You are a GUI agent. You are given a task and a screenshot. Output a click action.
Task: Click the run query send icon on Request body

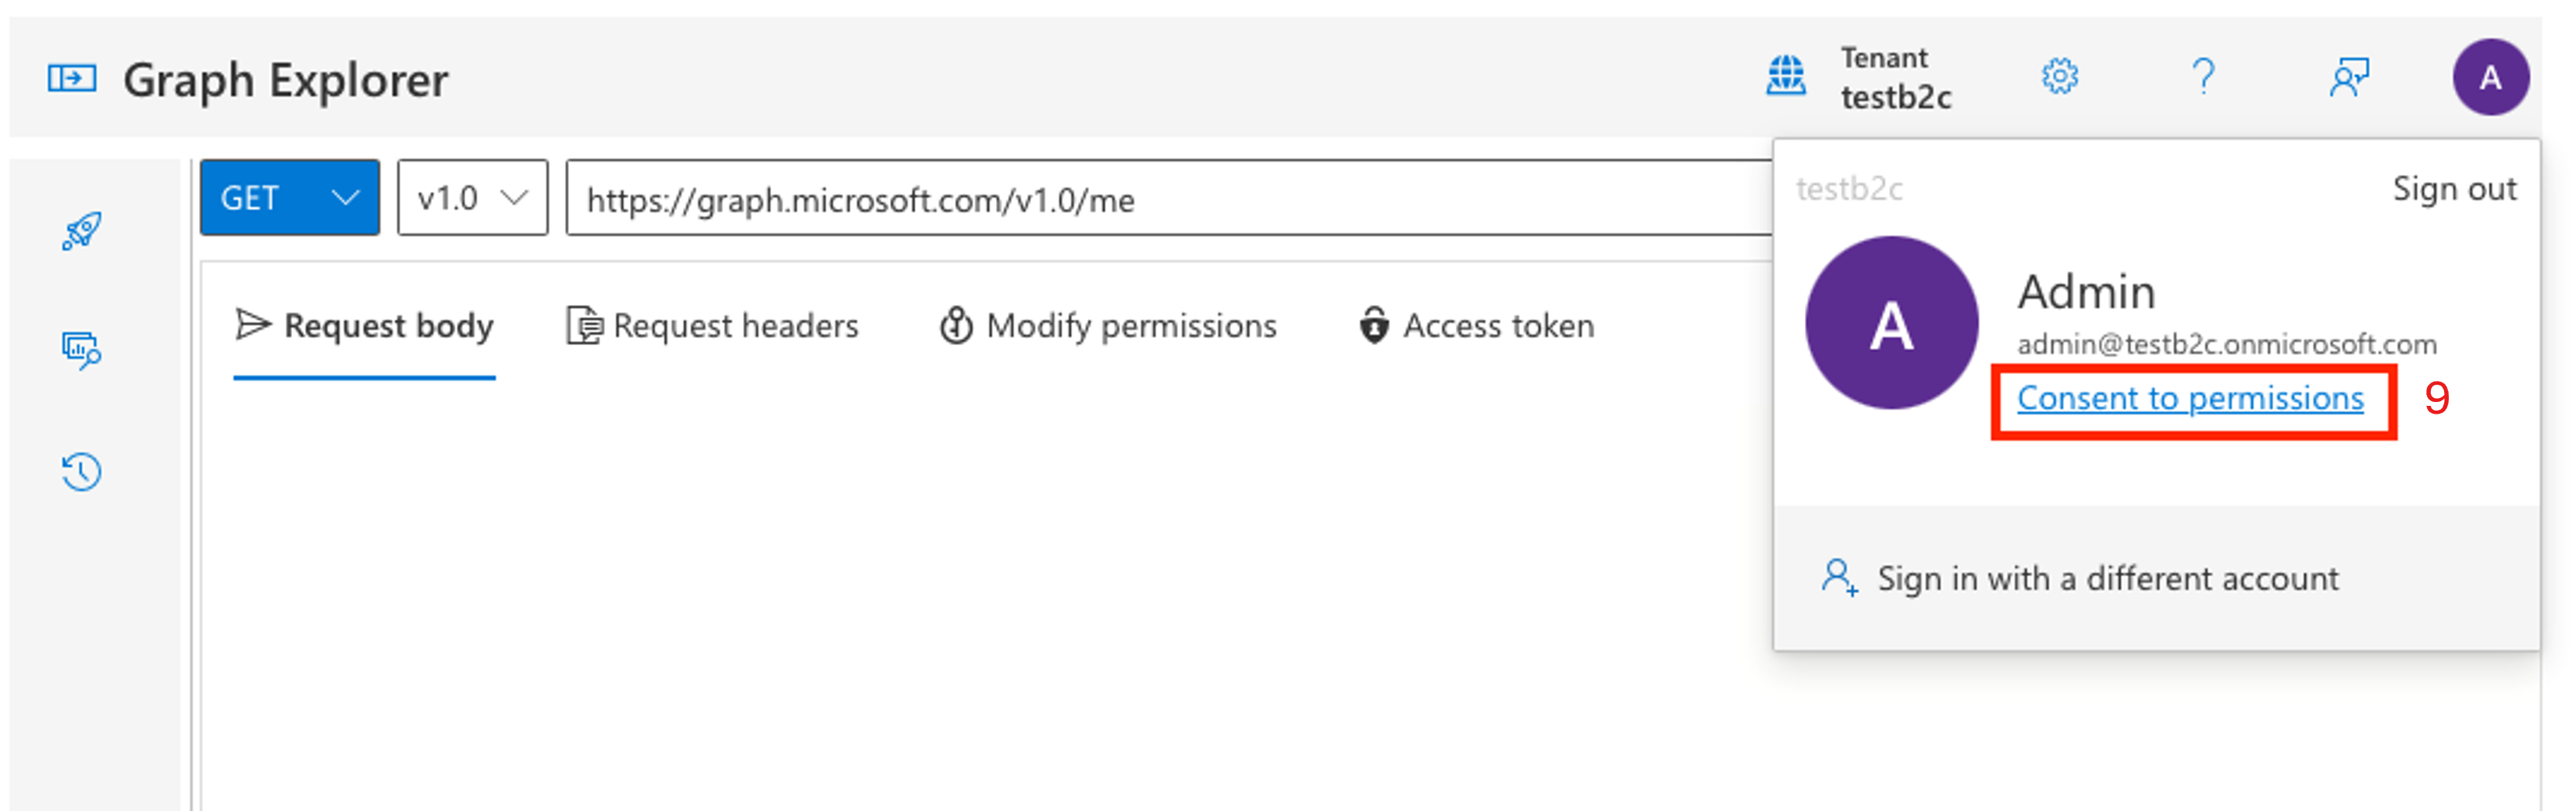[254, 324]
